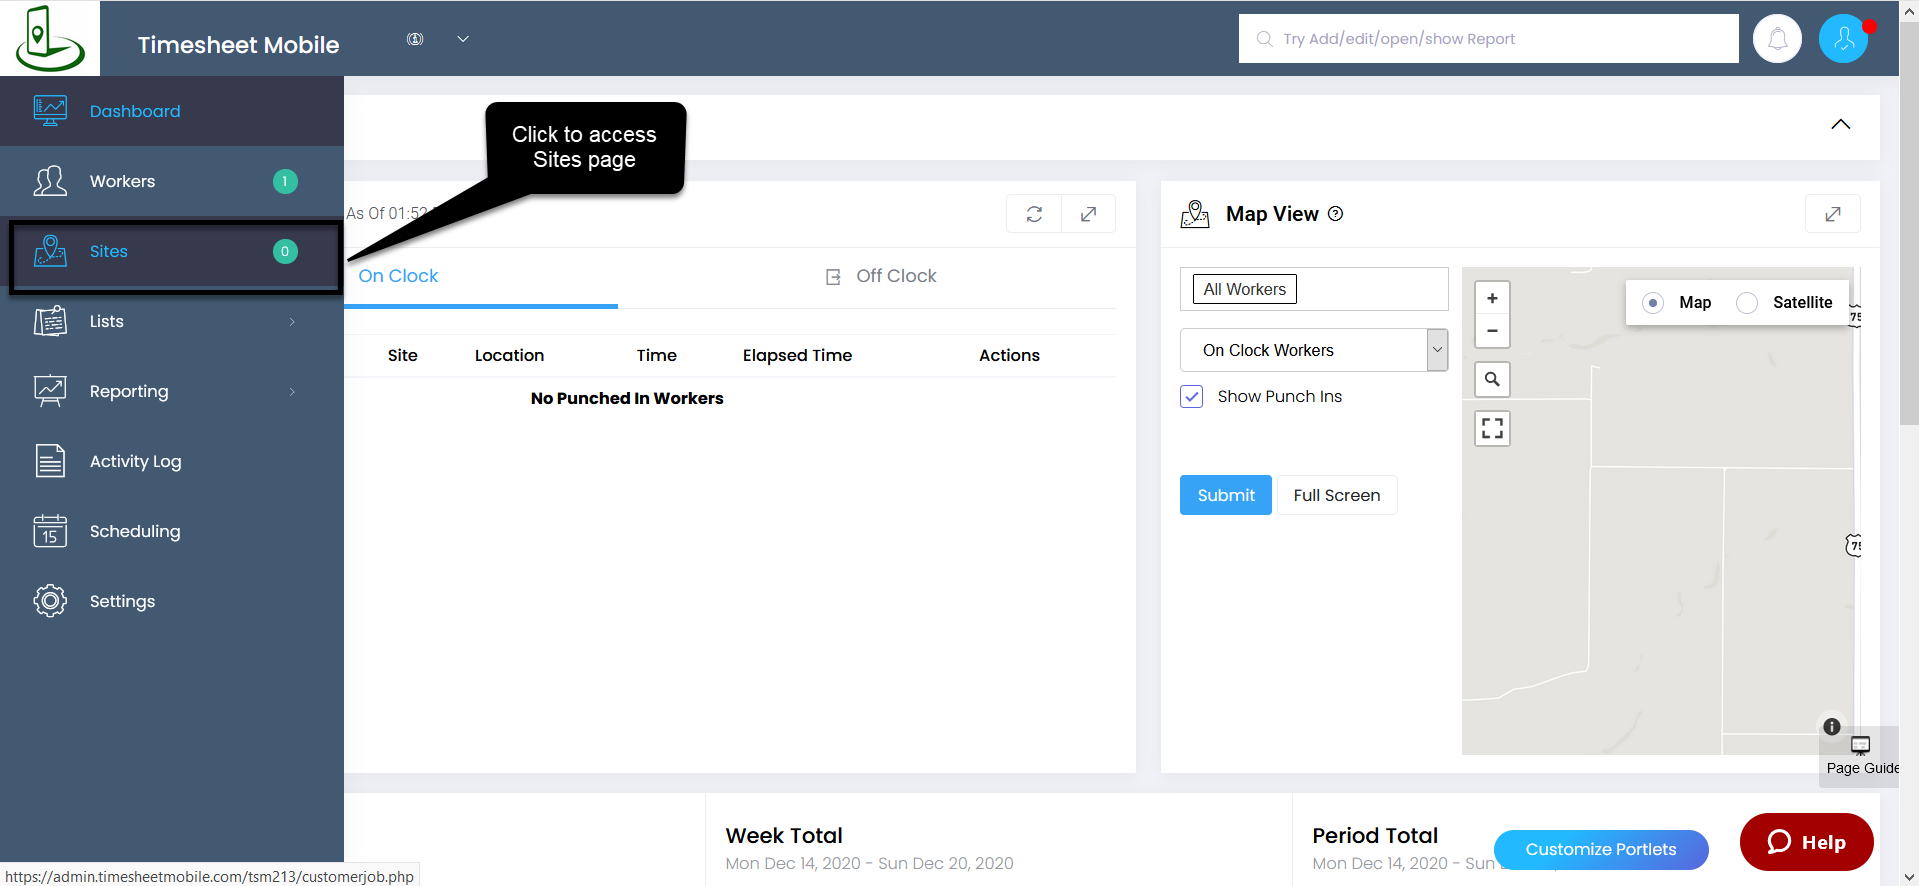Zoom in on the map with plus
Image resolution: width=1919 pixels, height=886 pixels.
(1492, 298)
